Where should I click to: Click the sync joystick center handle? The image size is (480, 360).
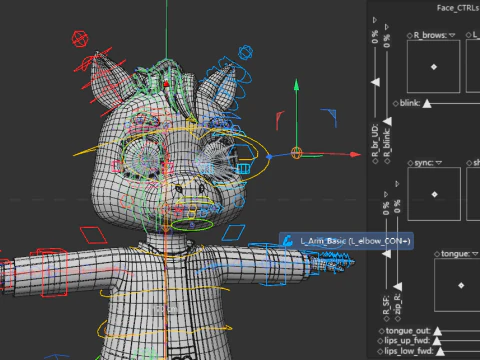coord(434,194)
